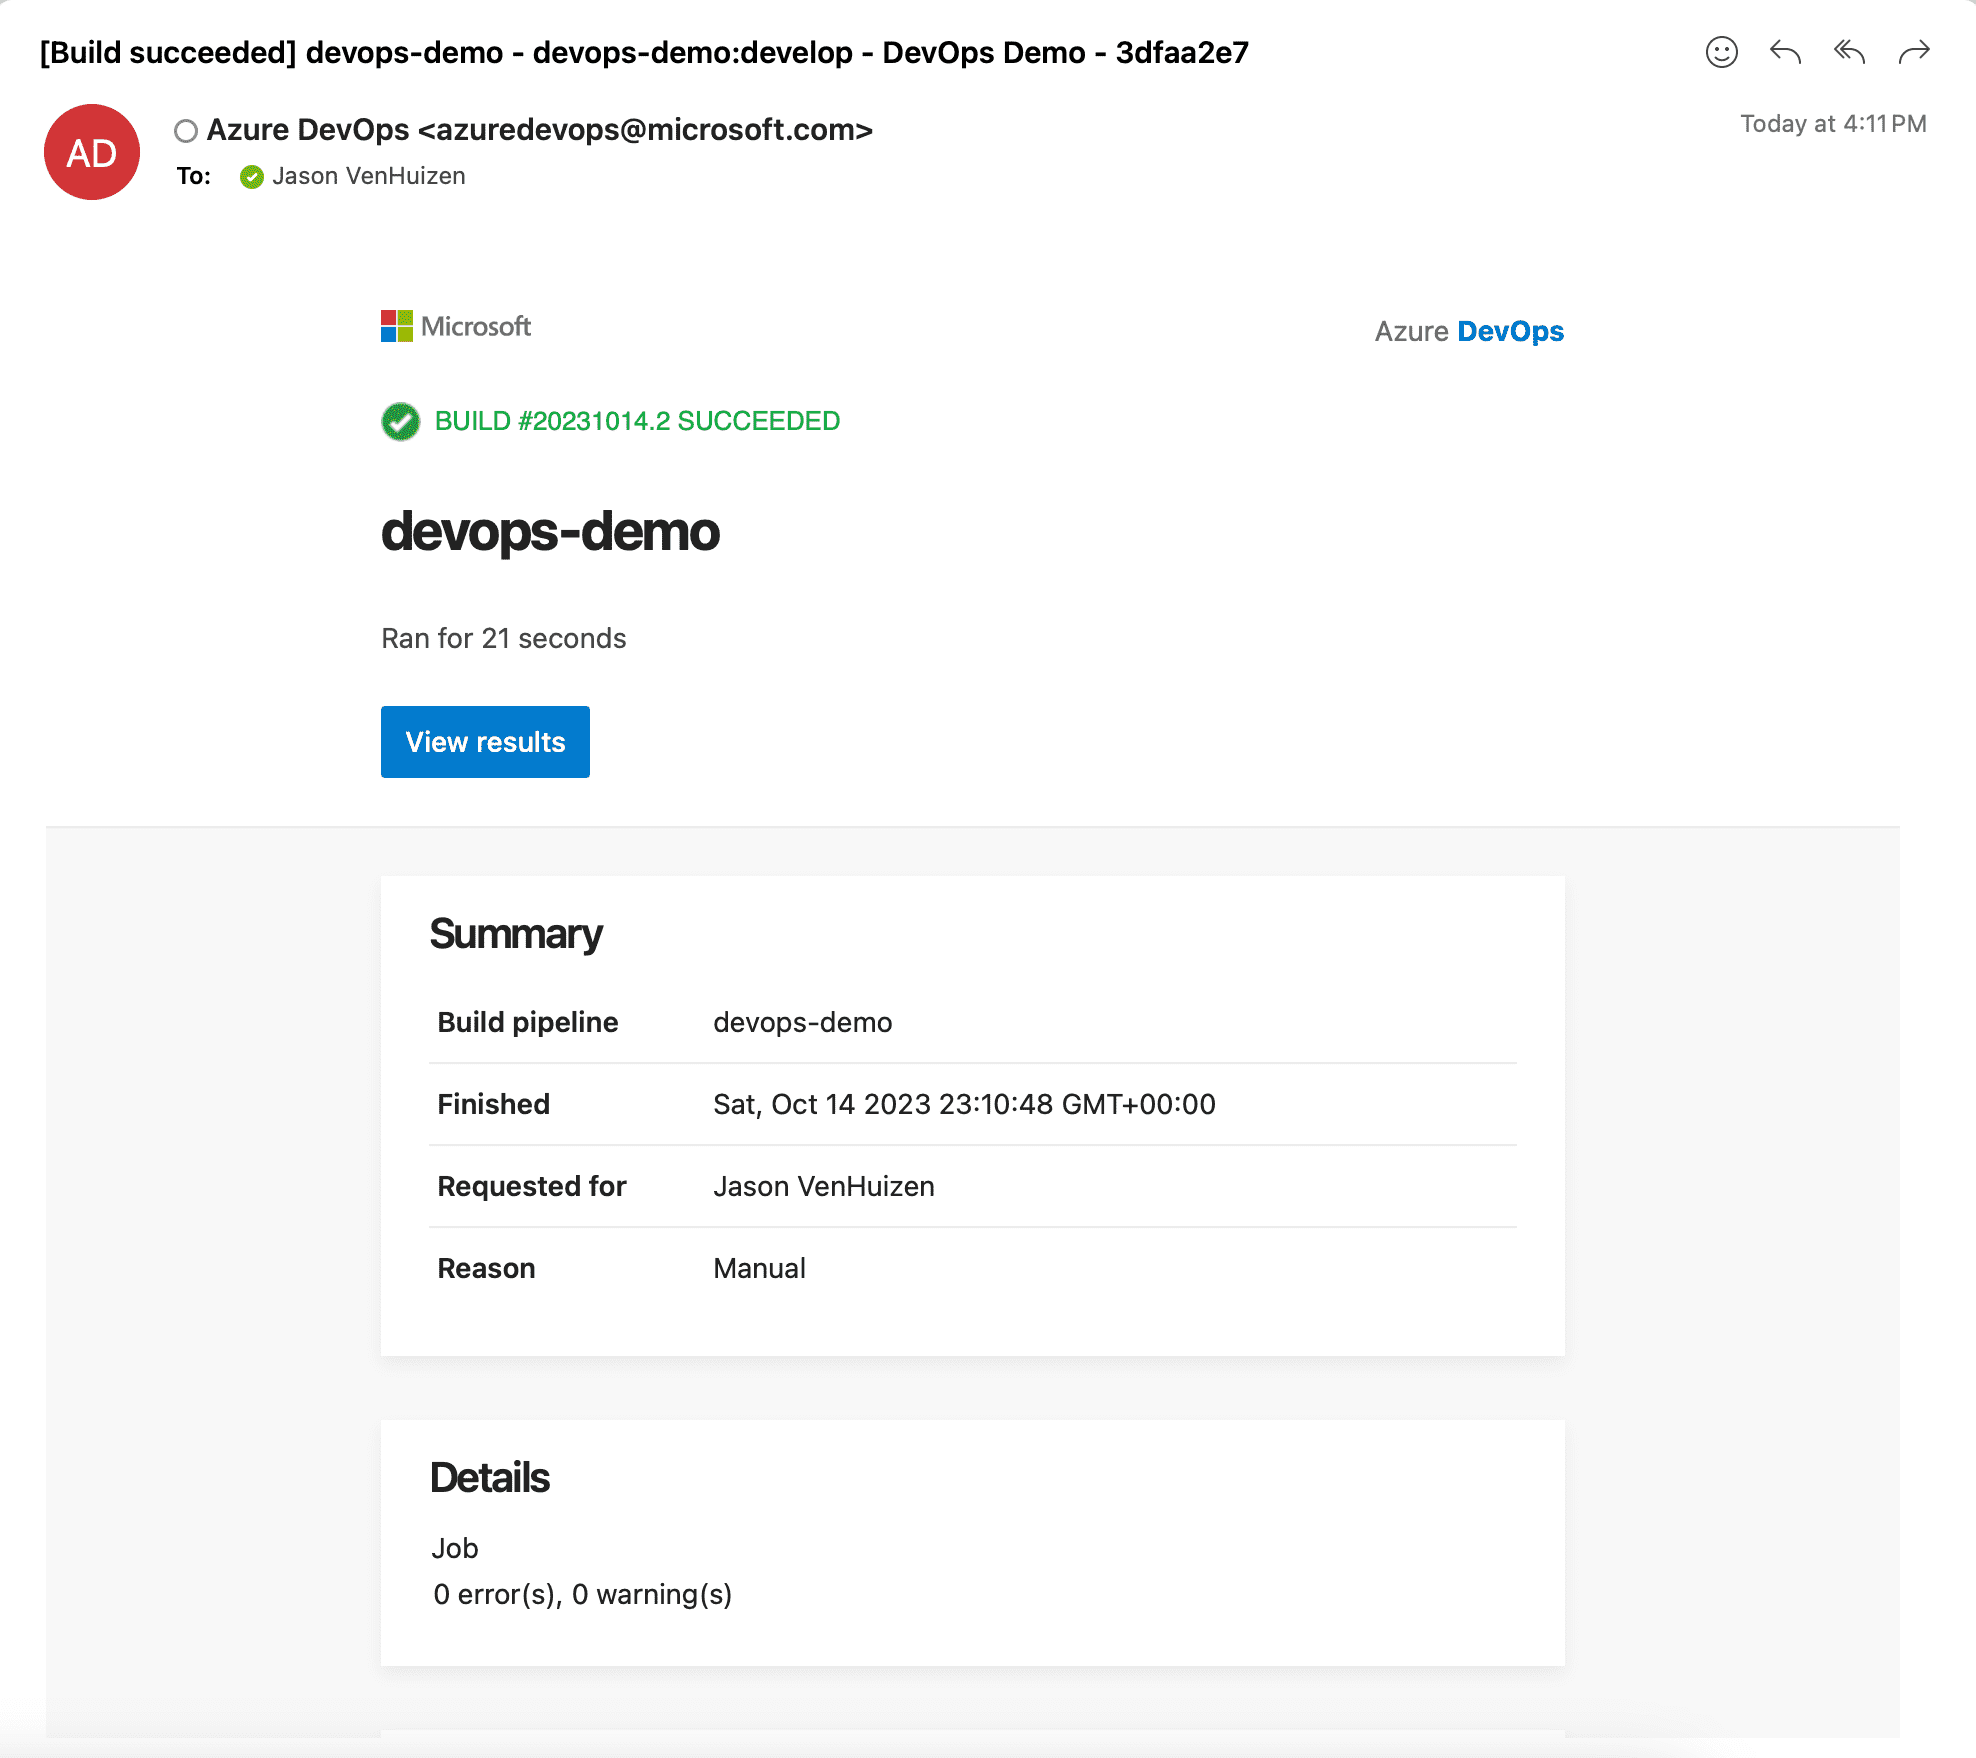Click the 'Finished' row label
Image resolution: width=1976 pixels, height=1758 pixels.
point(494,1104)
